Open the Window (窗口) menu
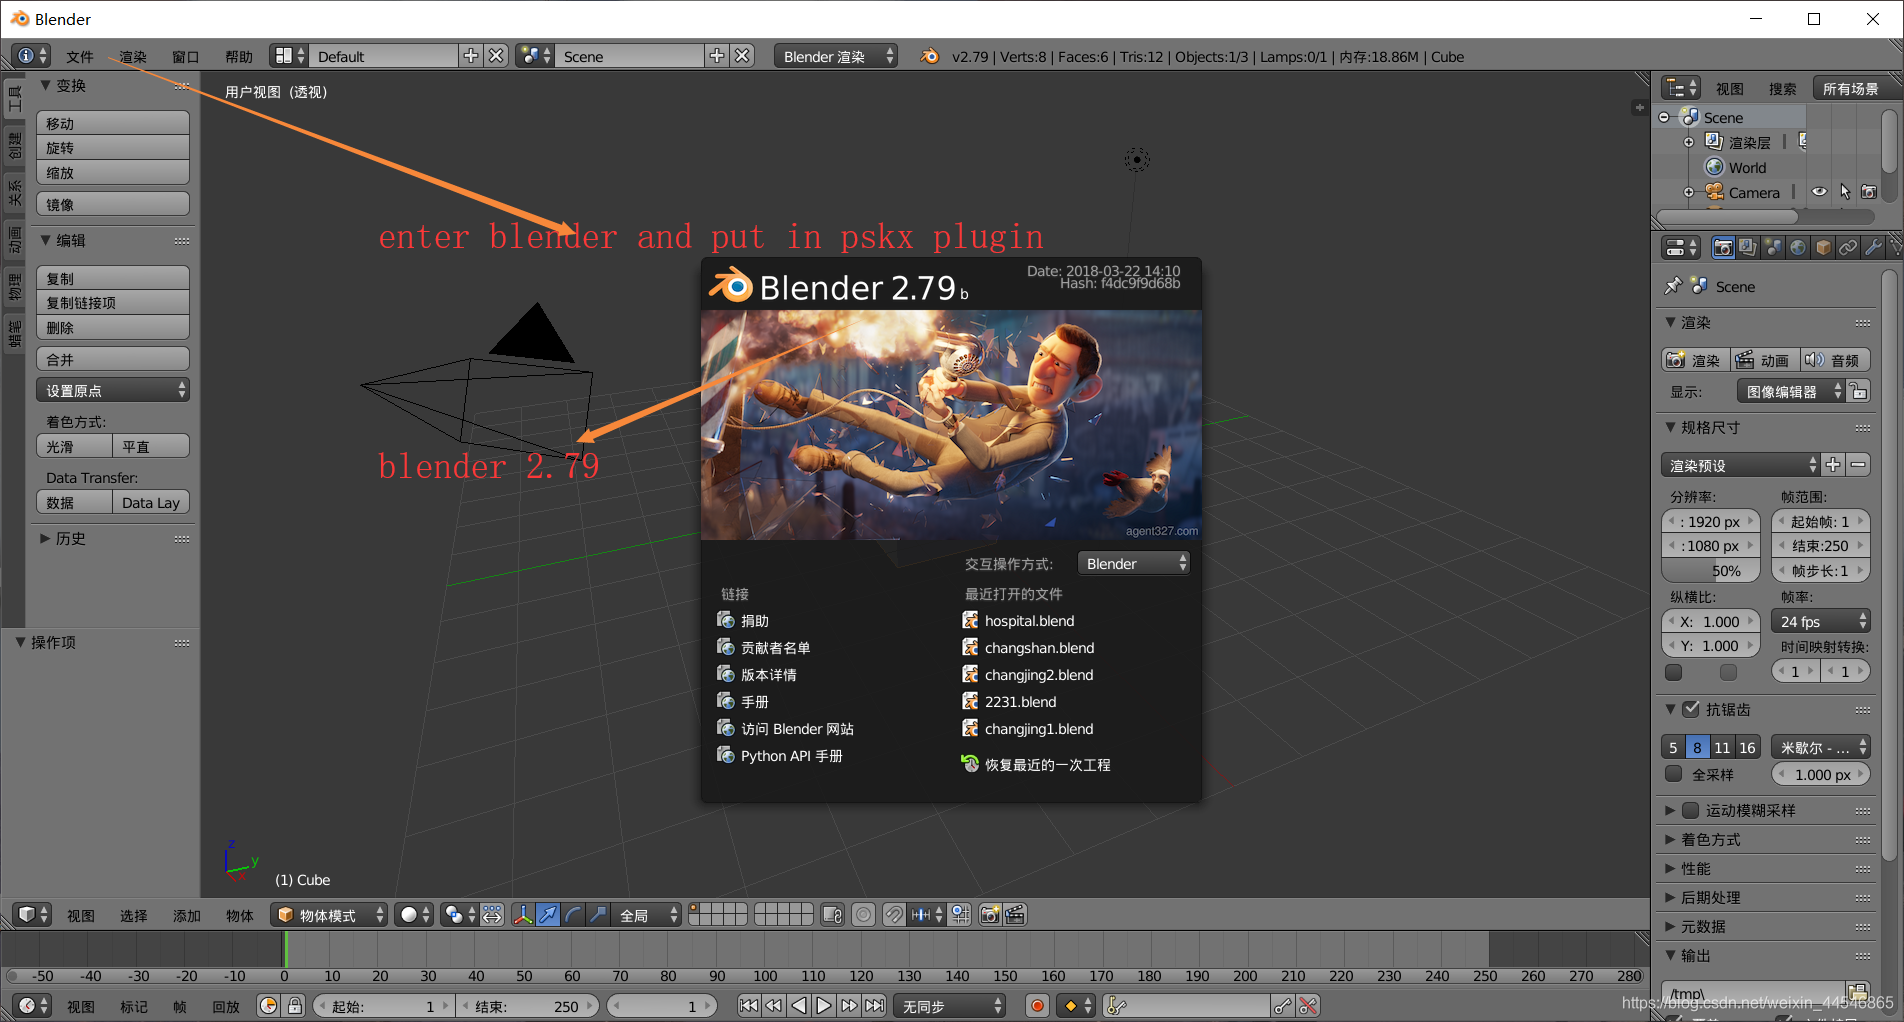The image size is (1904, 1022). [186, 57]
